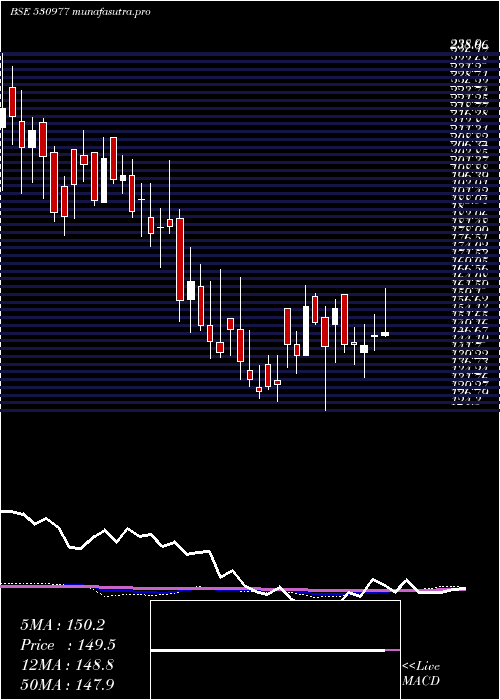Click the '<<Live MACD' label

click(421, 674)
